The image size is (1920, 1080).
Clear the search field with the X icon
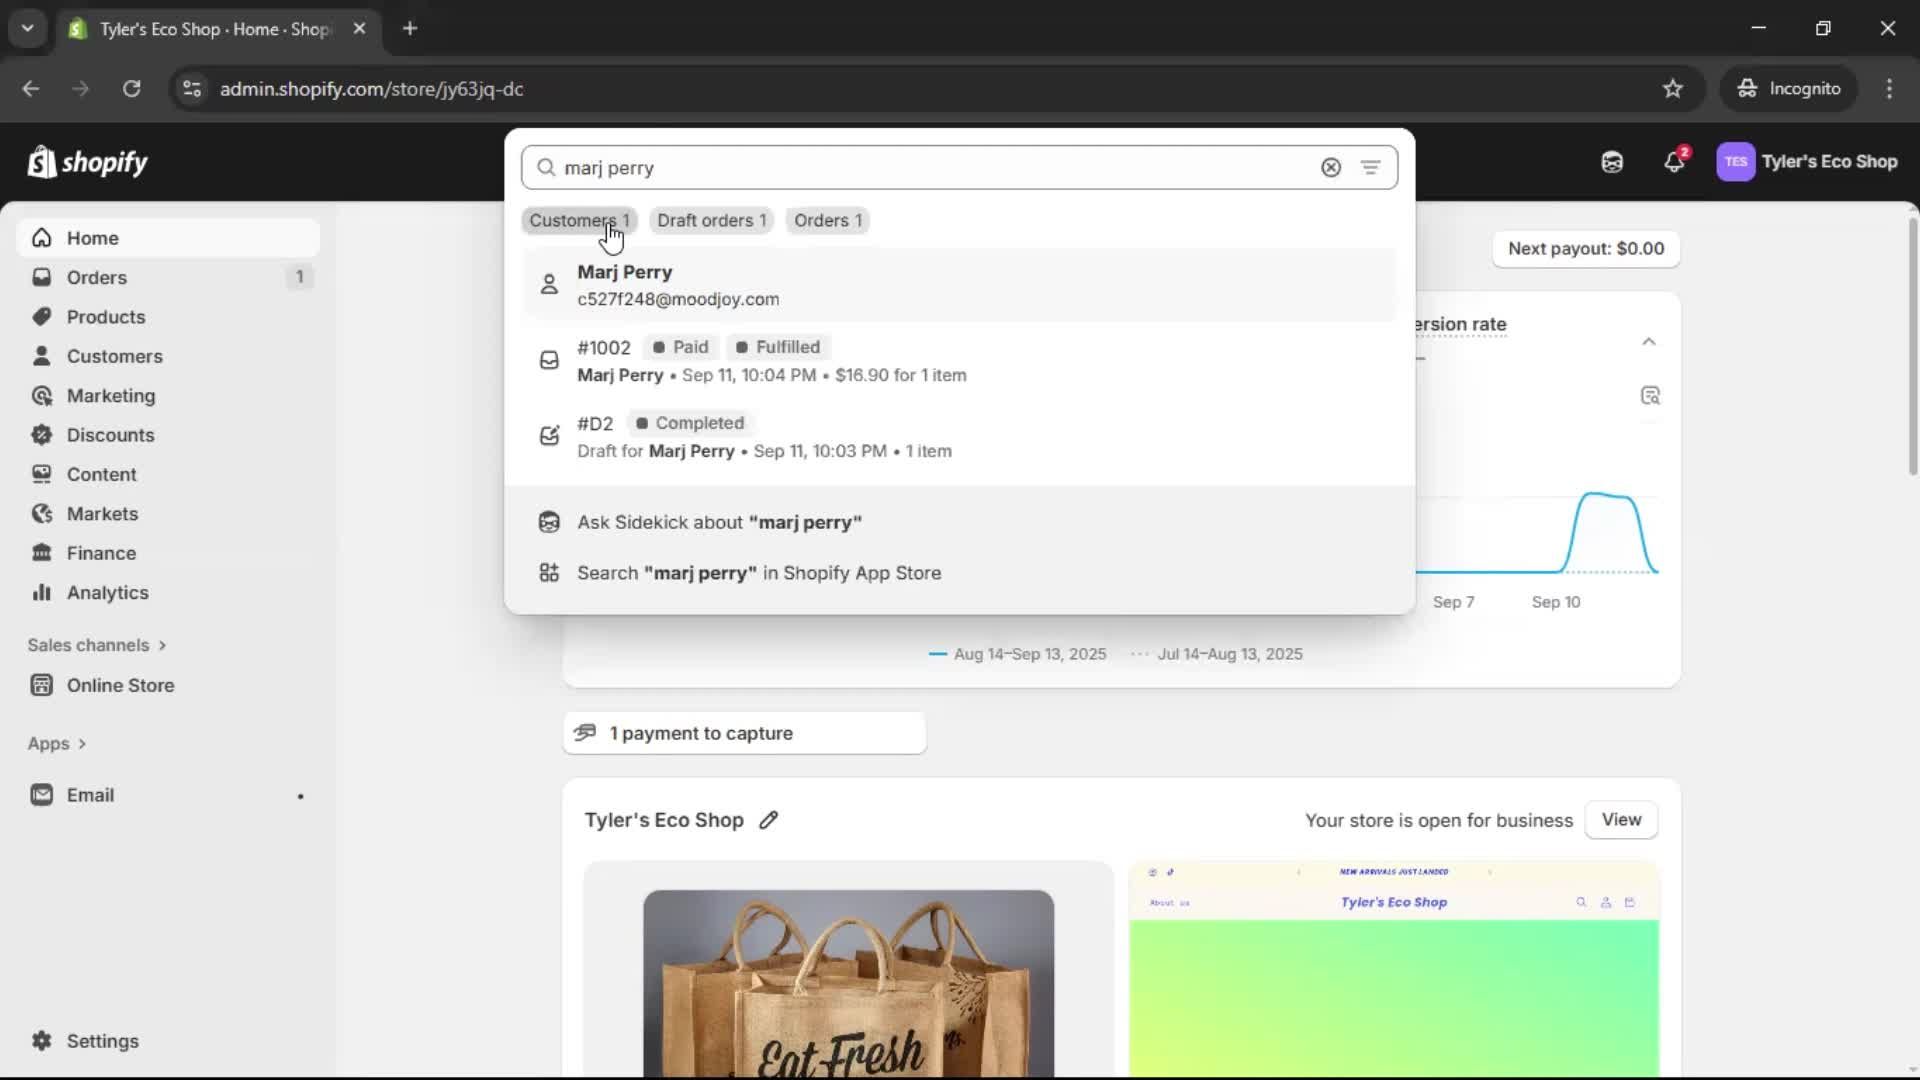coord(1330,168)
